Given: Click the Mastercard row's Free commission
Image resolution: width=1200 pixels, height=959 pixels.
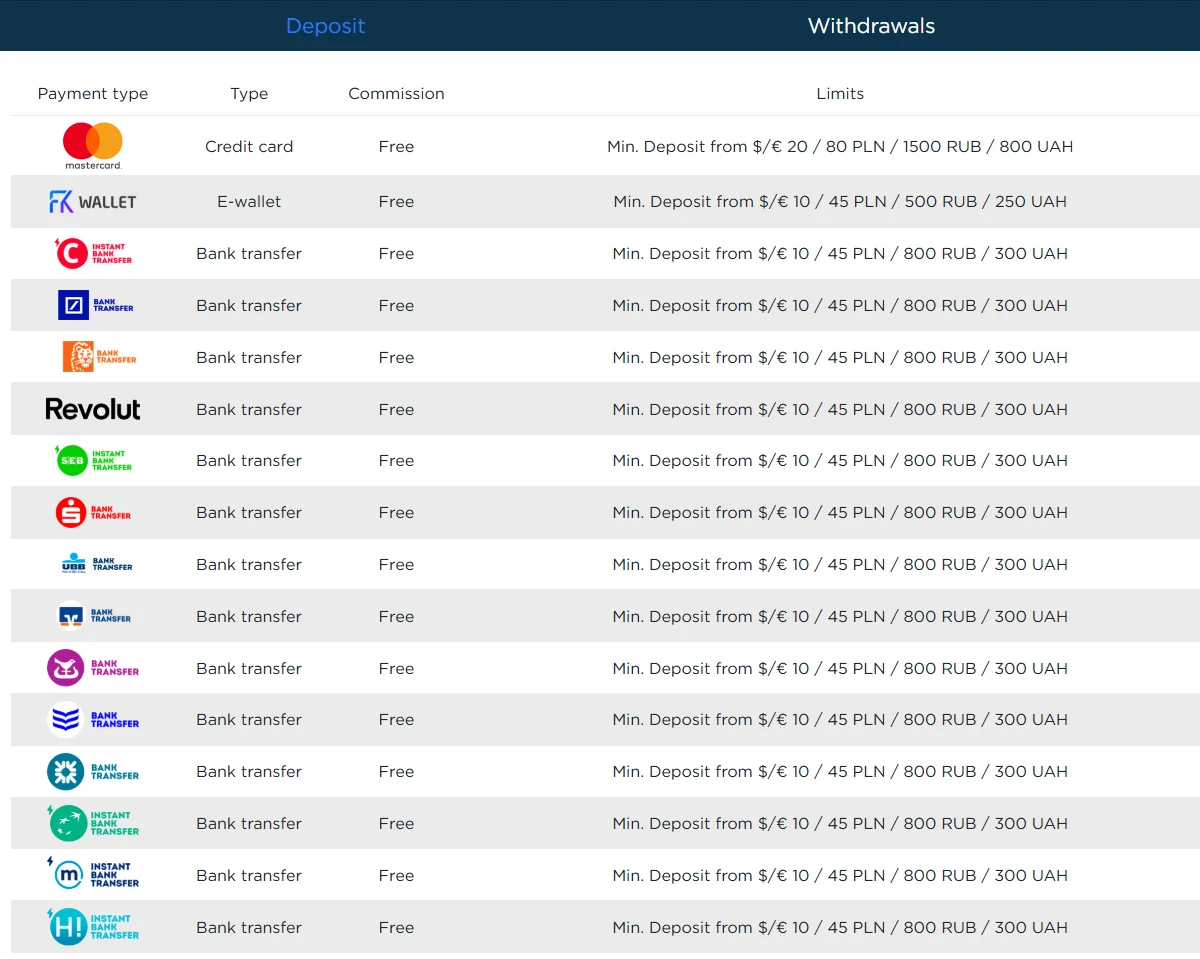Looking at the screenshot, I should (396, 146).
